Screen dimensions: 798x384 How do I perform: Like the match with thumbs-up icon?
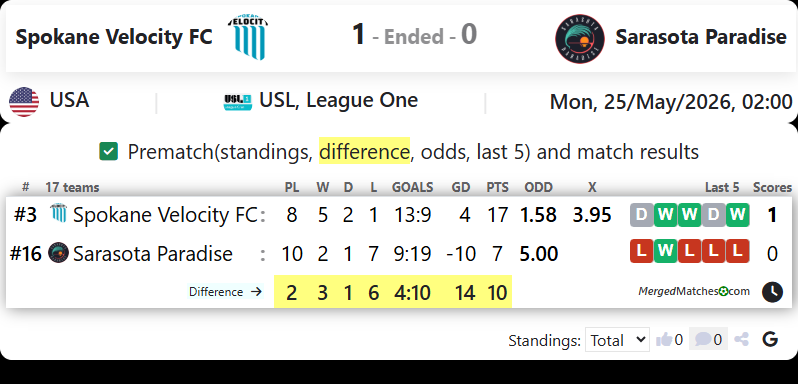pyautogui.click(x=664, y=339)
